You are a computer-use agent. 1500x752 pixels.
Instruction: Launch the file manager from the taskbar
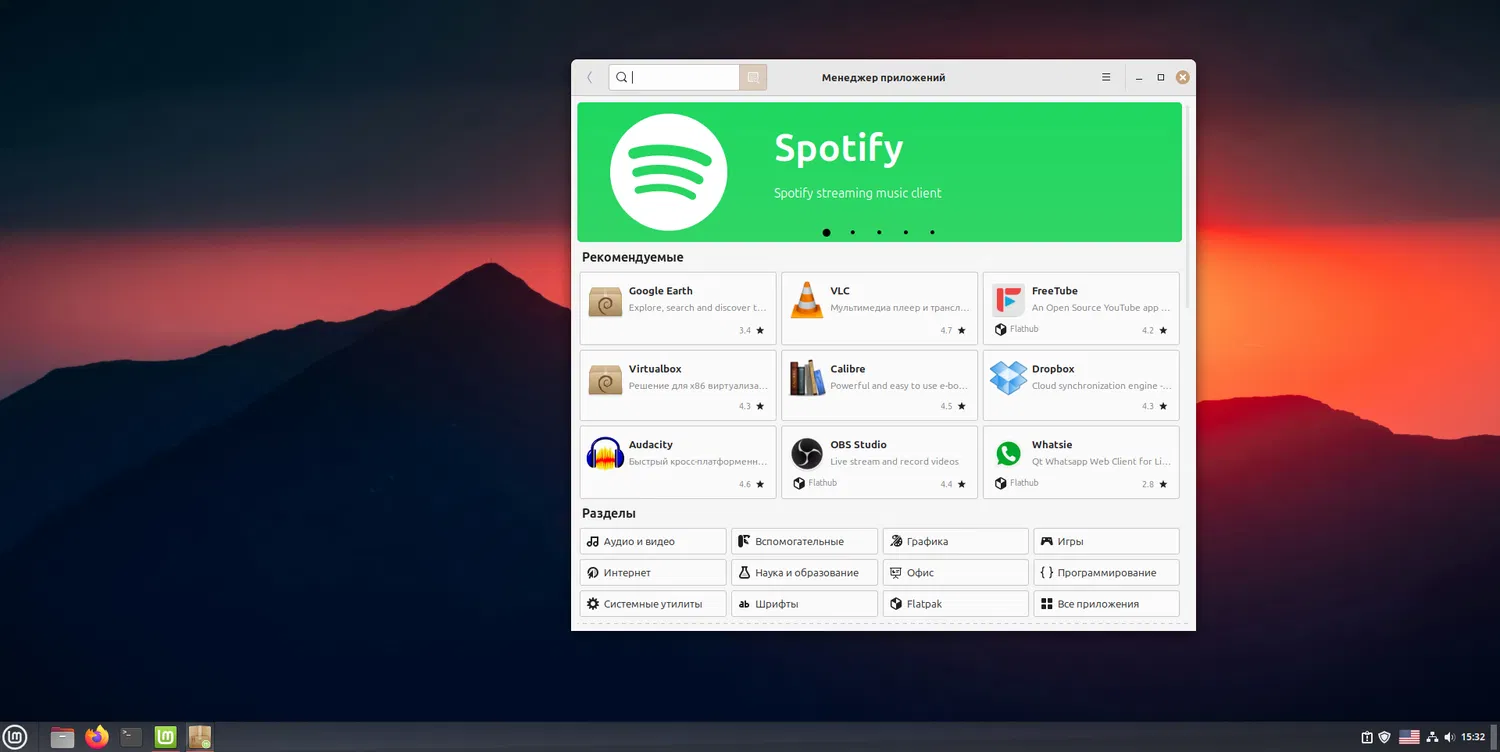pyautogui.click(x=62, y=737)
